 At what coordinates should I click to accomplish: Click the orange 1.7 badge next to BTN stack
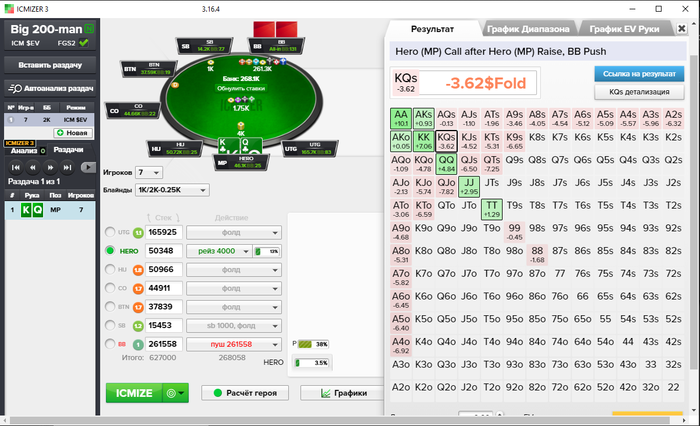(x=138, y=307)
